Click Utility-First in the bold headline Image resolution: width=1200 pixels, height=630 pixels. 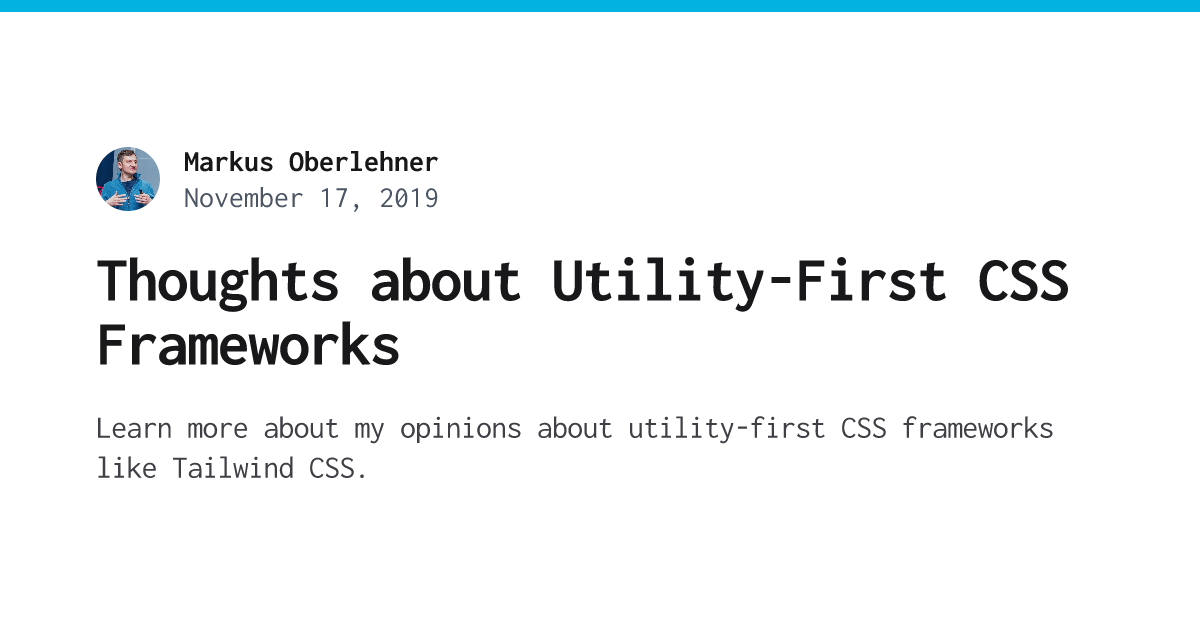tap(749, 281)
